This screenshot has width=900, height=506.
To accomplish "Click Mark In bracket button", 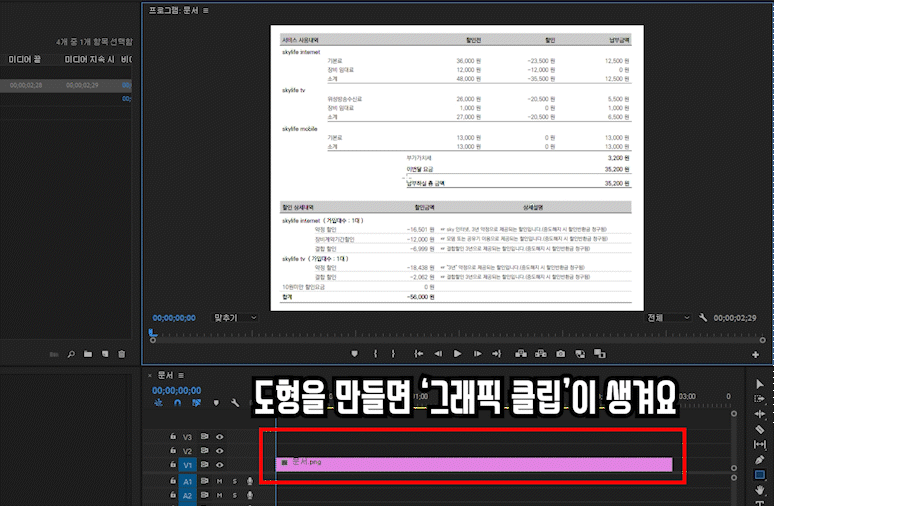I will tap(375, 354).
